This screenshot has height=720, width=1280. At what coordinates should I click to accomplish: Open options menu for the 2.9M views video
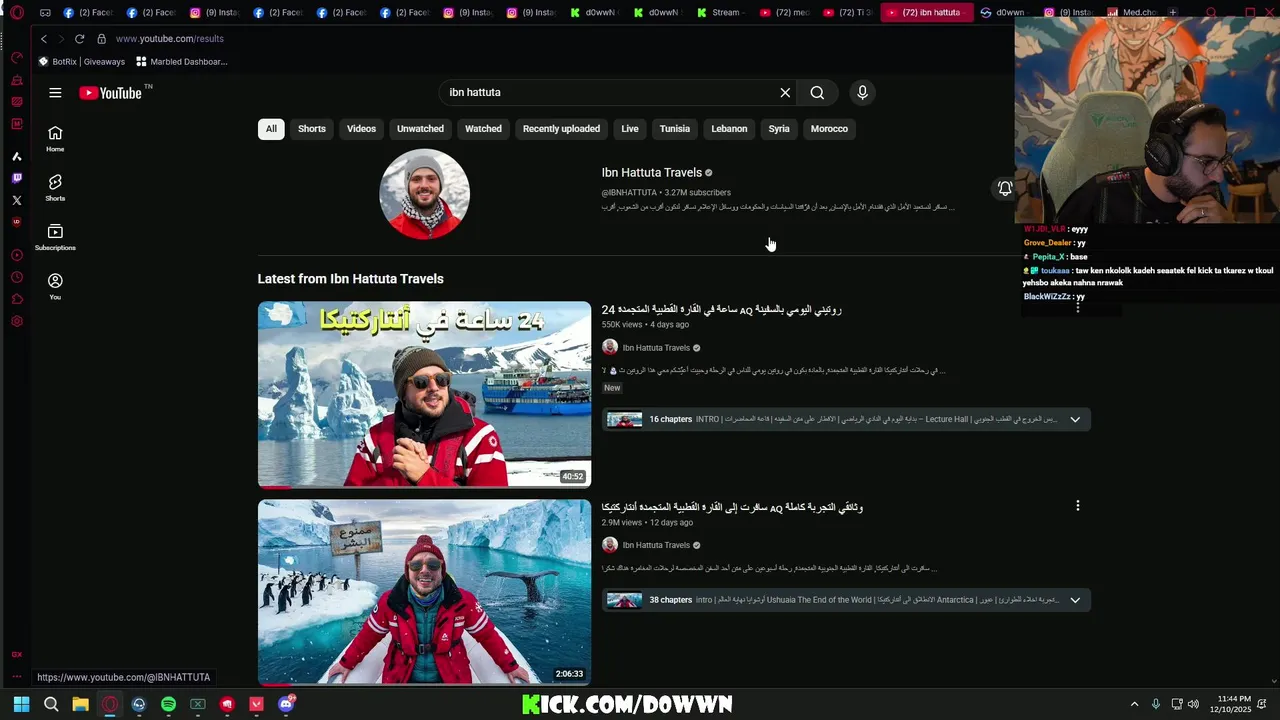1077,506
